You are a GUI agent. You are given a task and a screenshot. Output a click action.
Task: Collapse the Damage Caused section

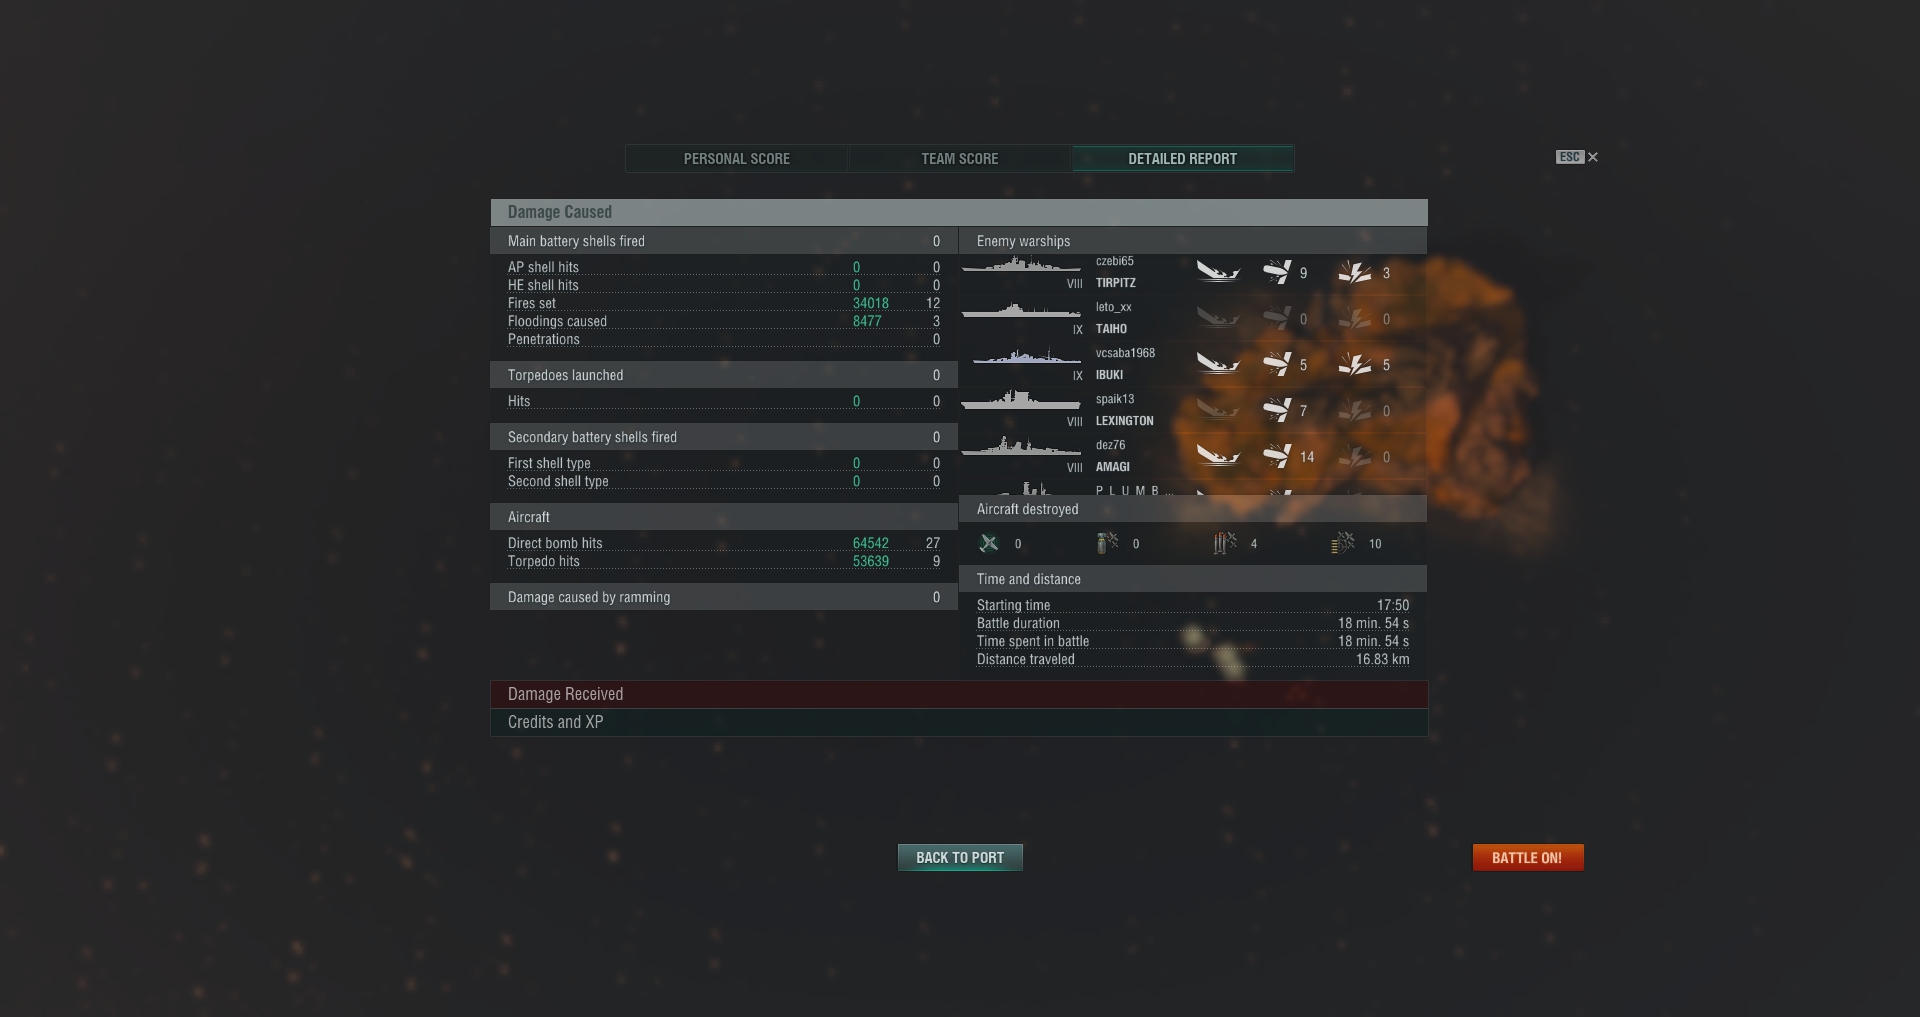[959, 212]
